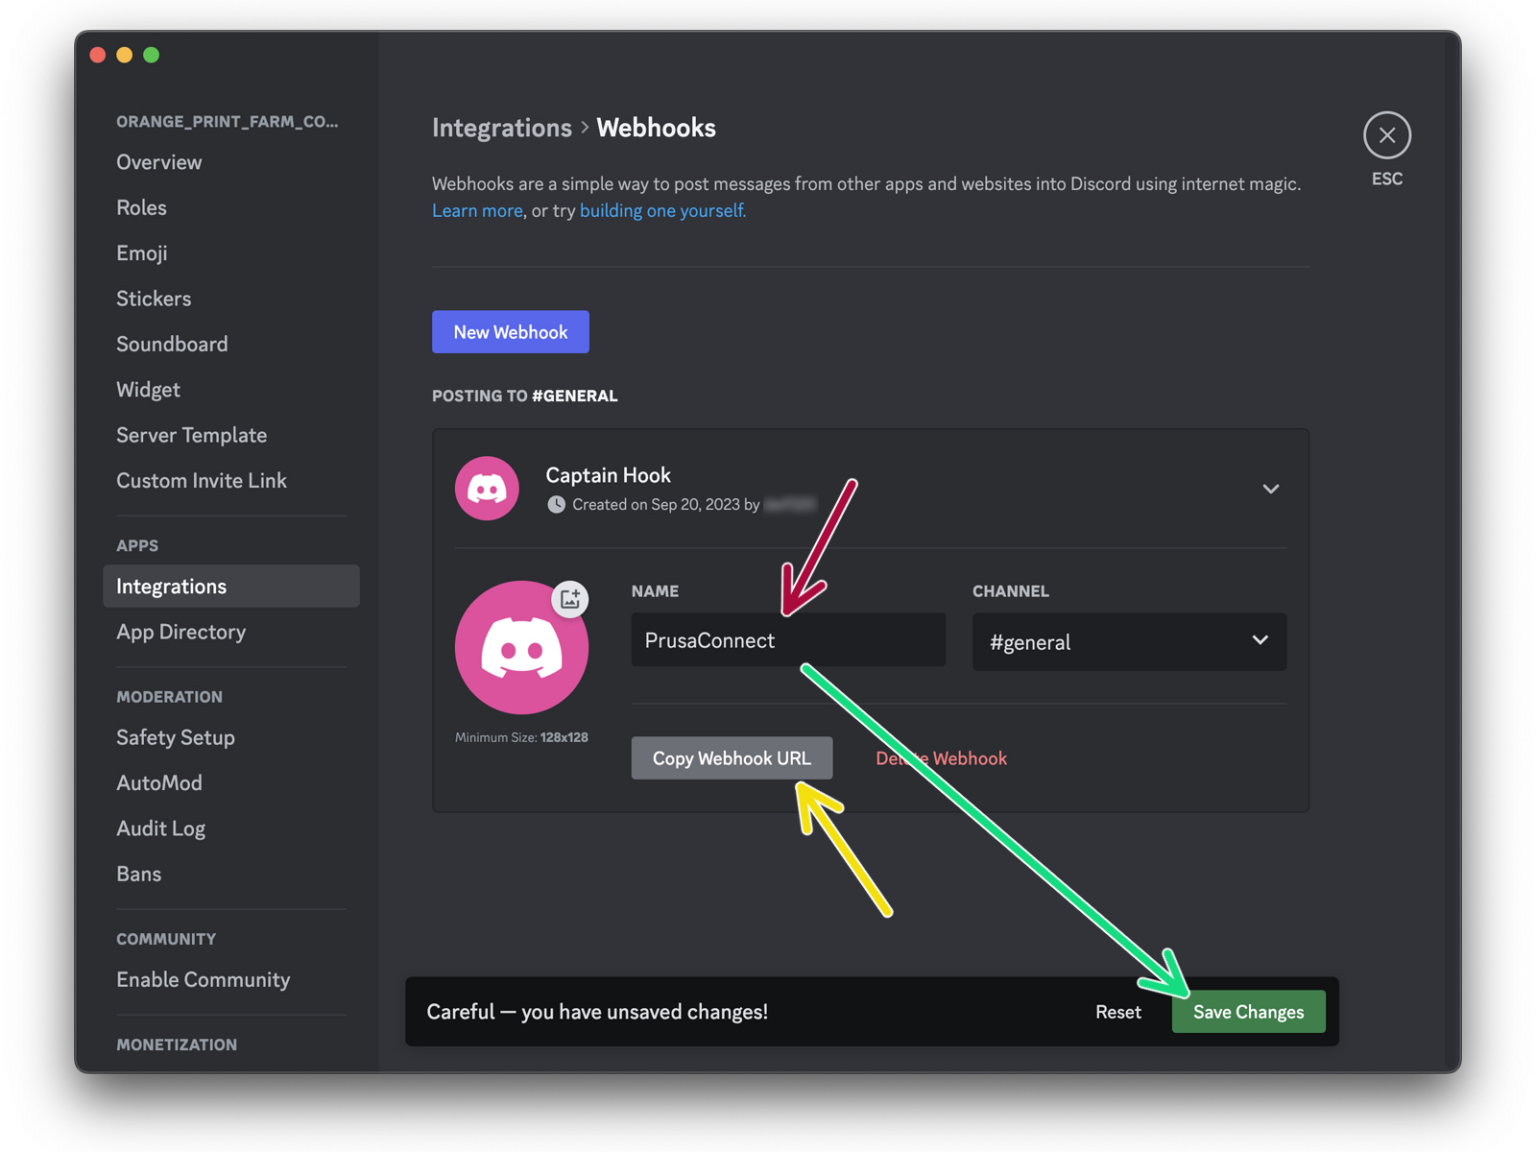Screen dimensions: 1536x1152
Task: Open the 'building one yourself' link
Action: pyautogui.click(x=662, y=210)
